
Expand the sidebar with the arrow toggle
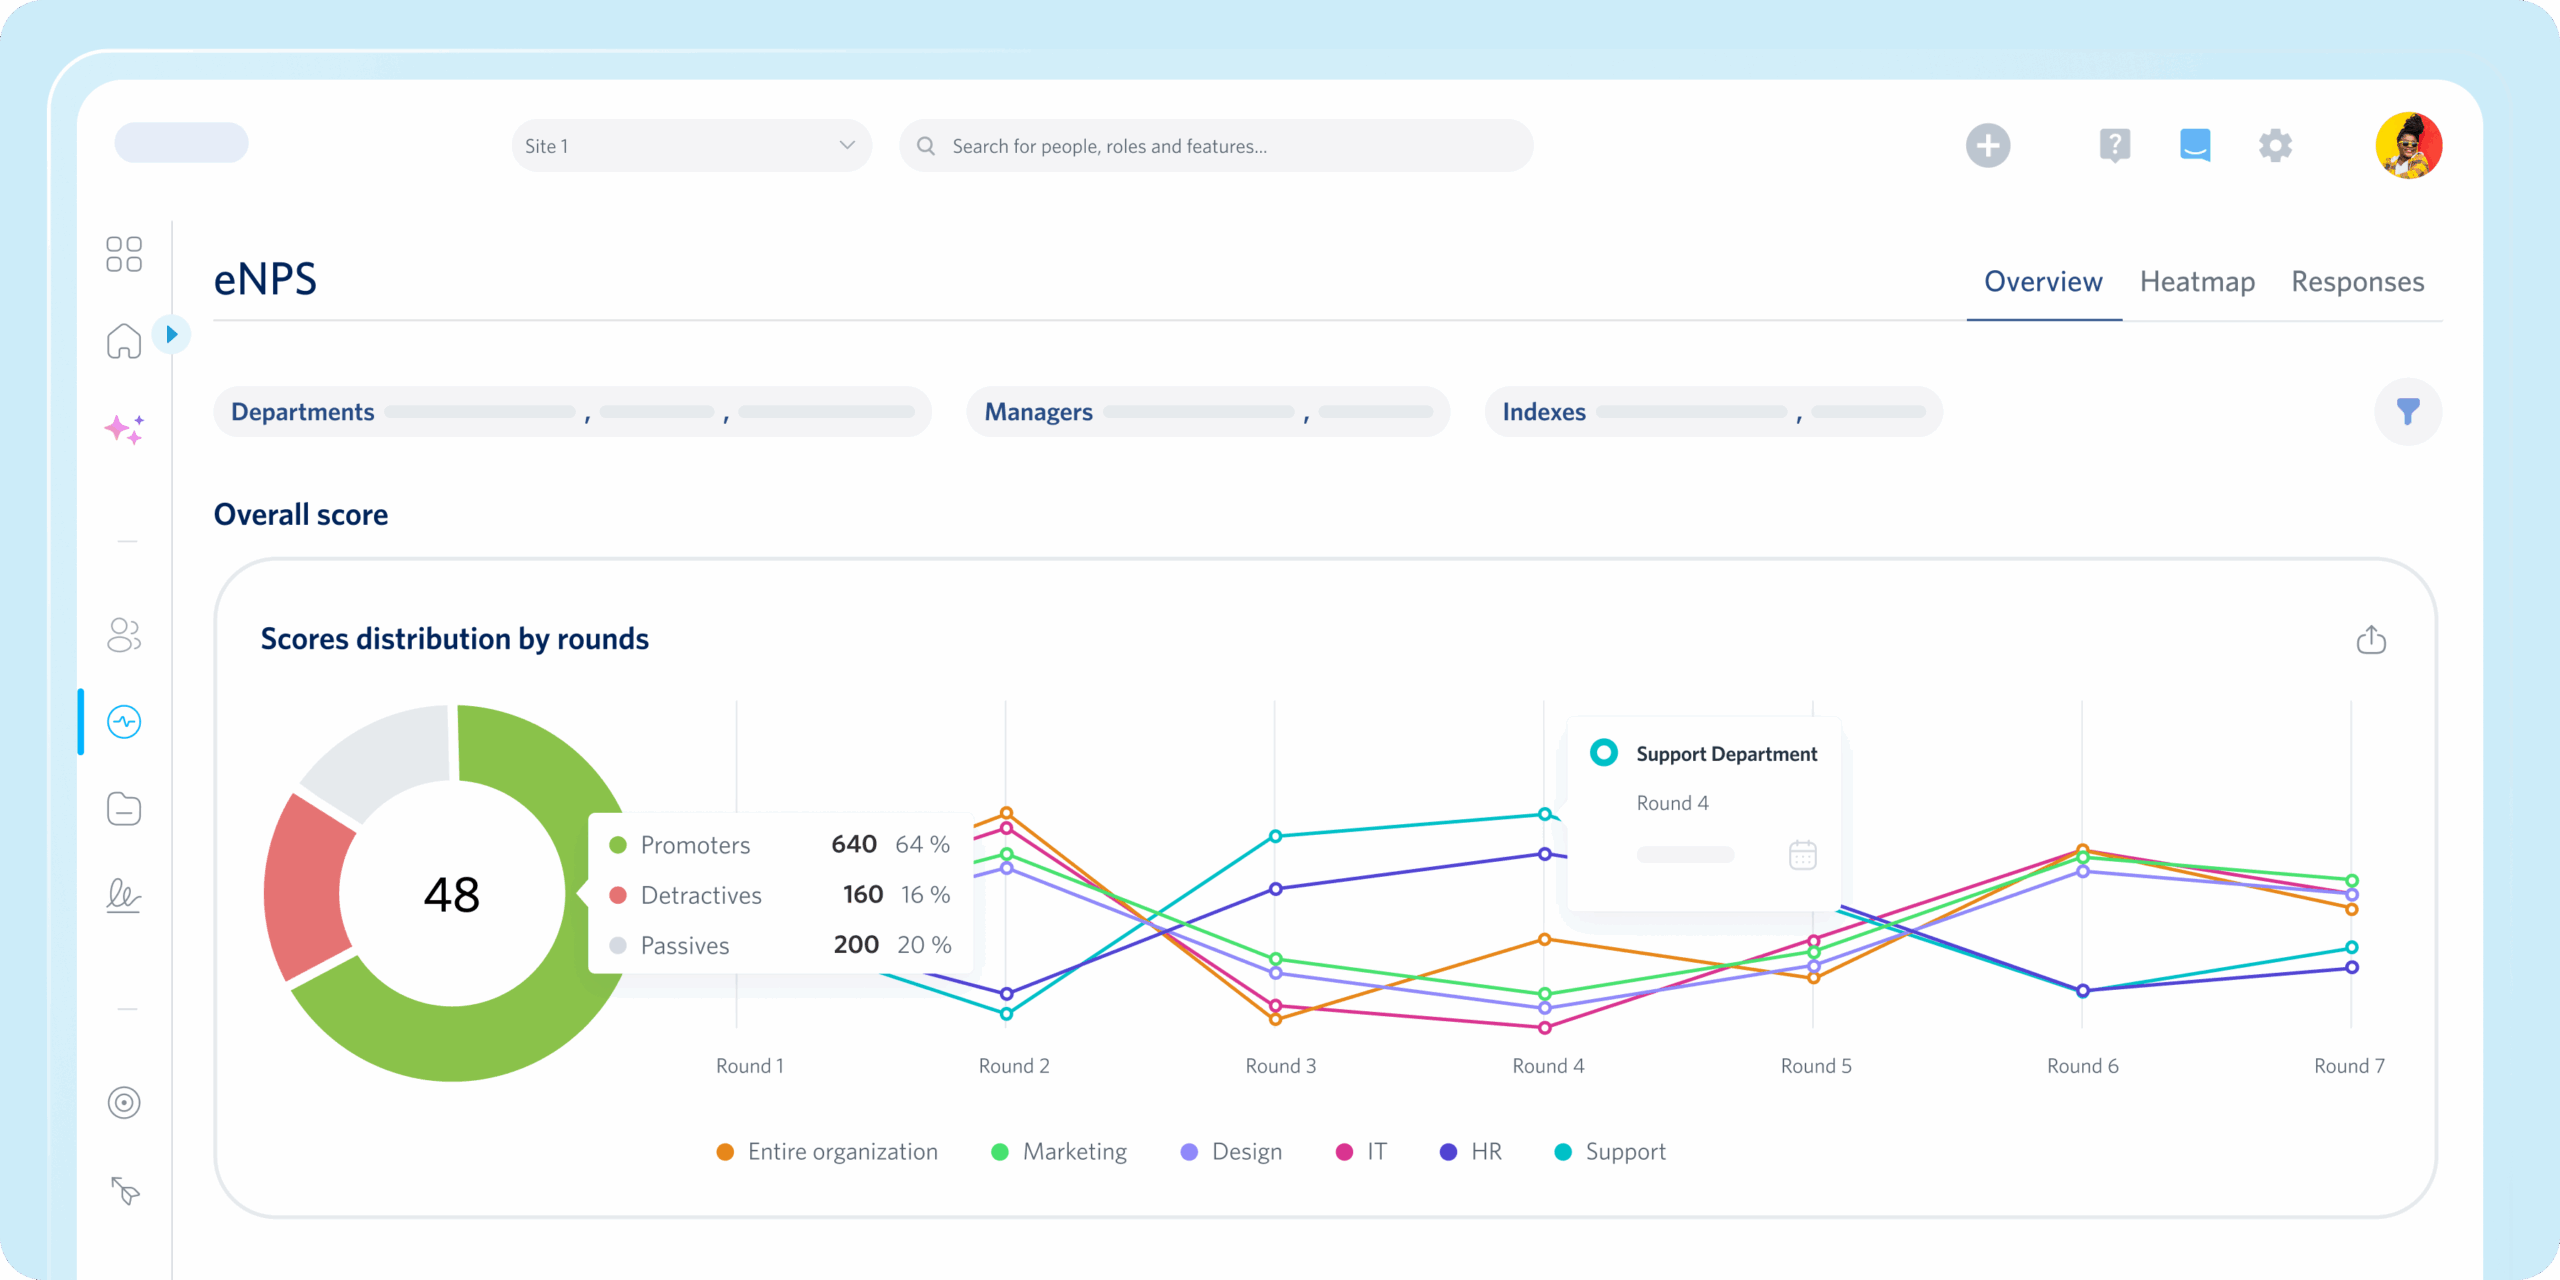(172, 334)
